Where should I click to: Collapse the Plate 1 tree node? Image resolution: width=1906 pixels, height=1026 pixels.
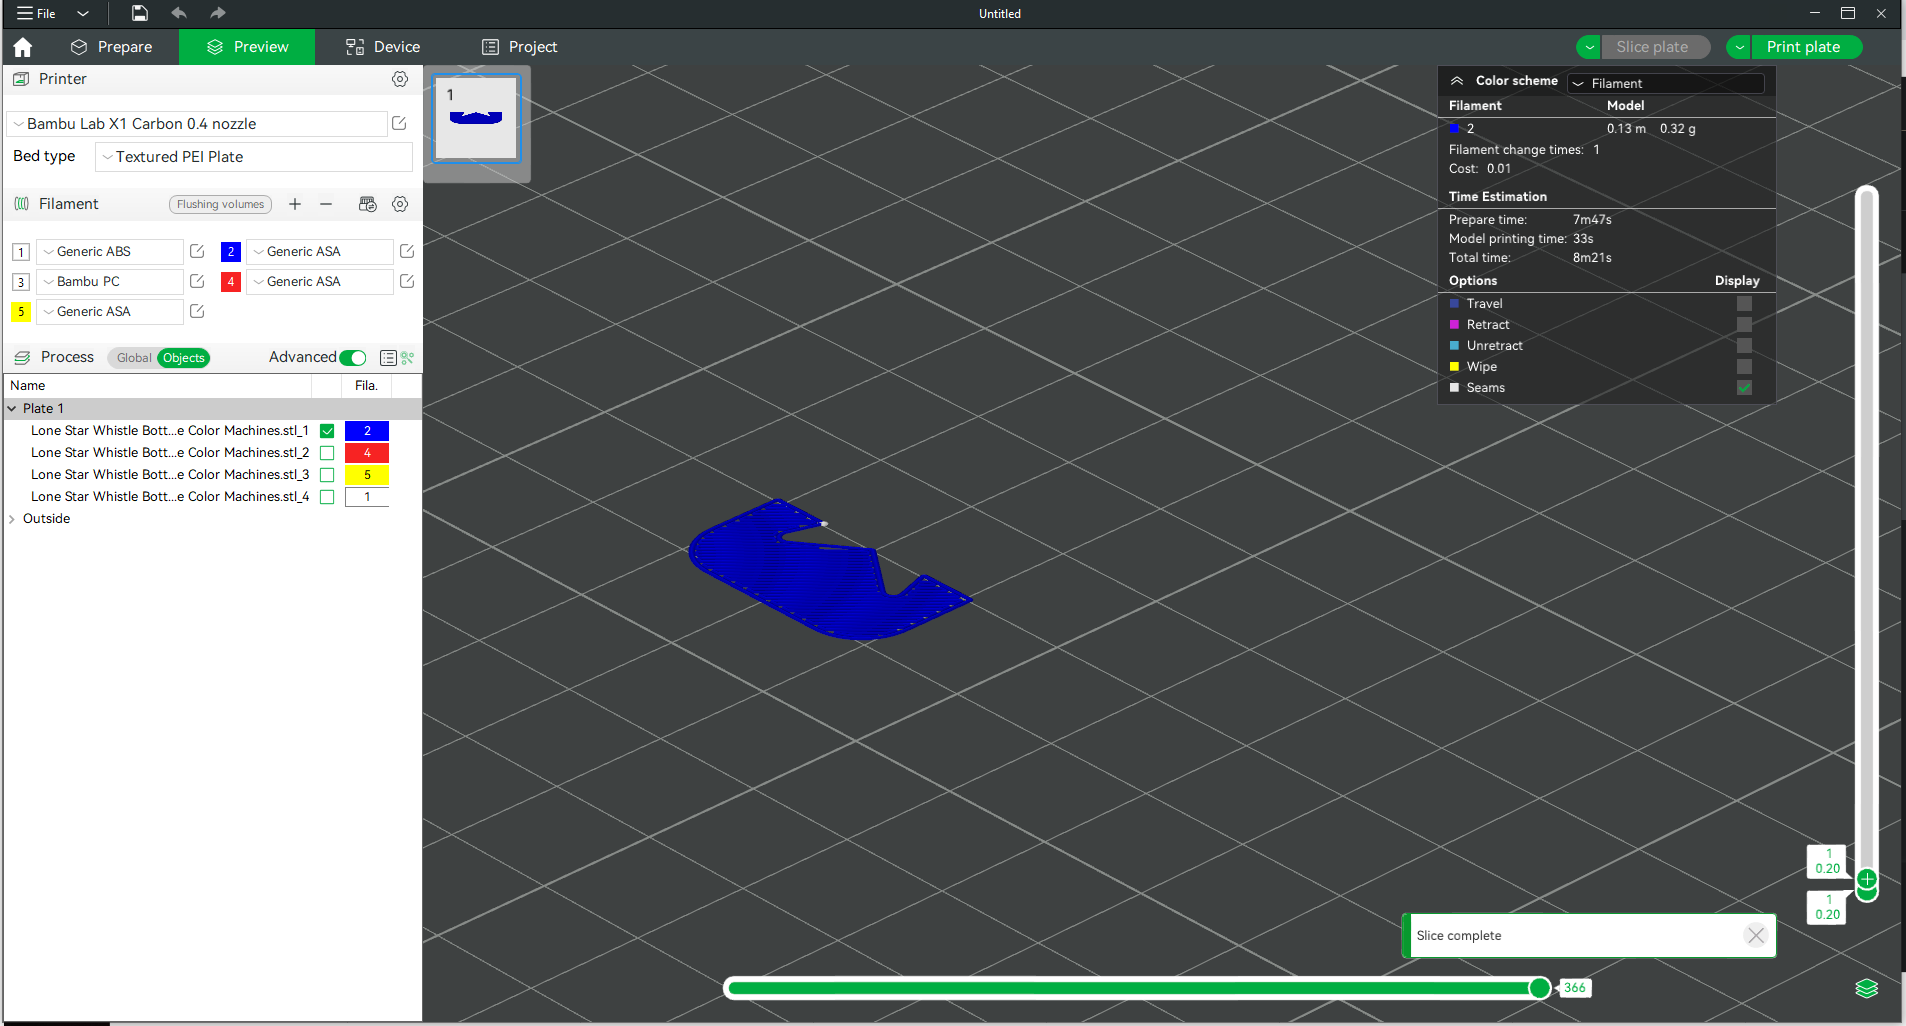click(x=12, y=408)
